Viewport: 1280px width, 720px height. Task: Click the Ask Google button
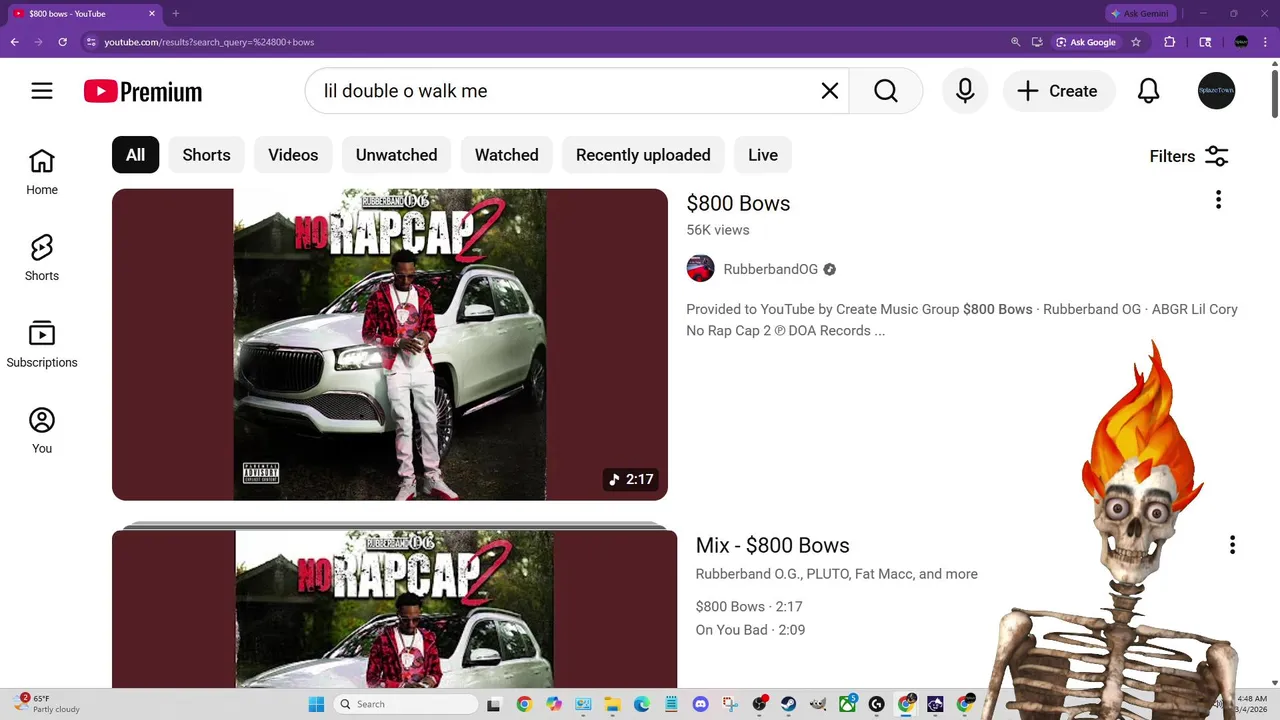(x=1086, y=42)
